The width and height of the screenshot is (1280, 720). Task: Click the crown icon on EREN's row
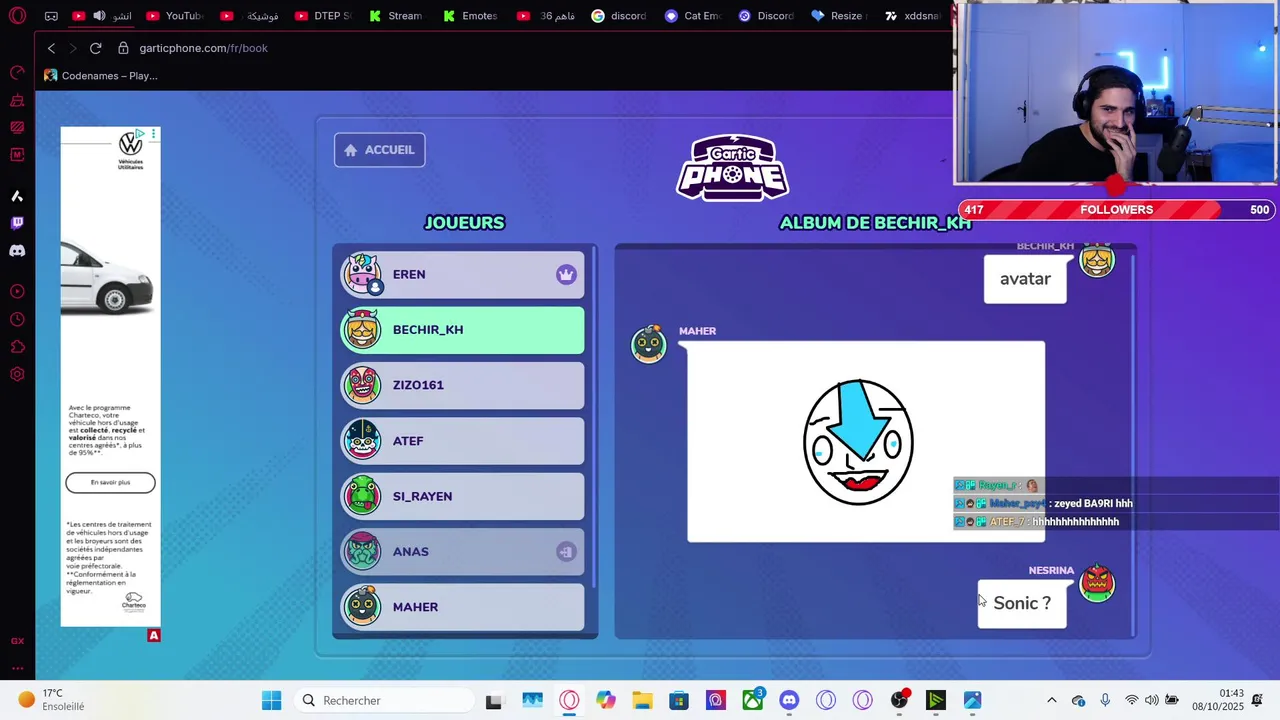(x=566, y=274)
